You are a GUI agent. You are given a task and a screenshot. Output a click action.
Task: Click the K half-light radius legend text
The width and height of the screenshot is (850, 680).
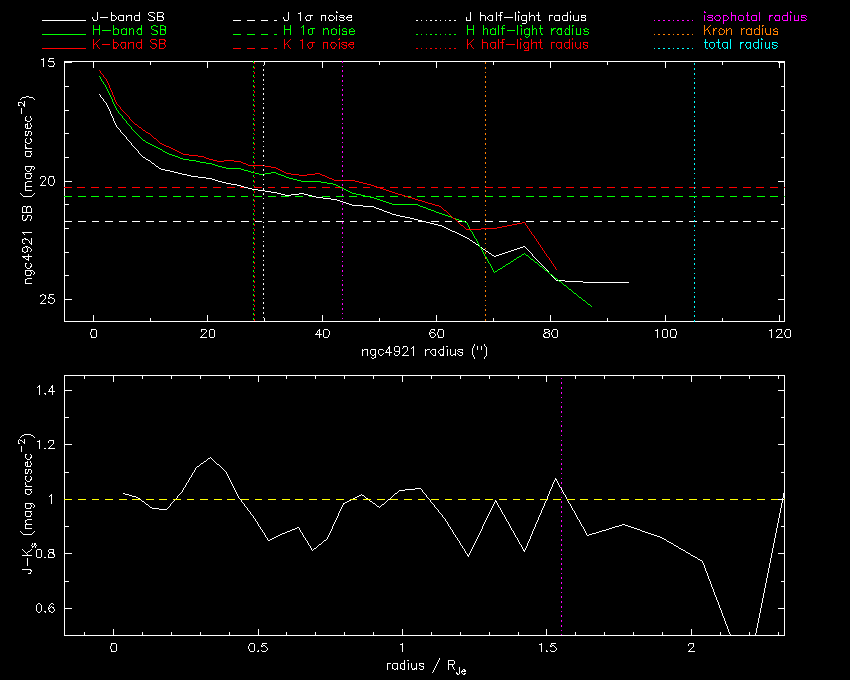tap(527, 46)
